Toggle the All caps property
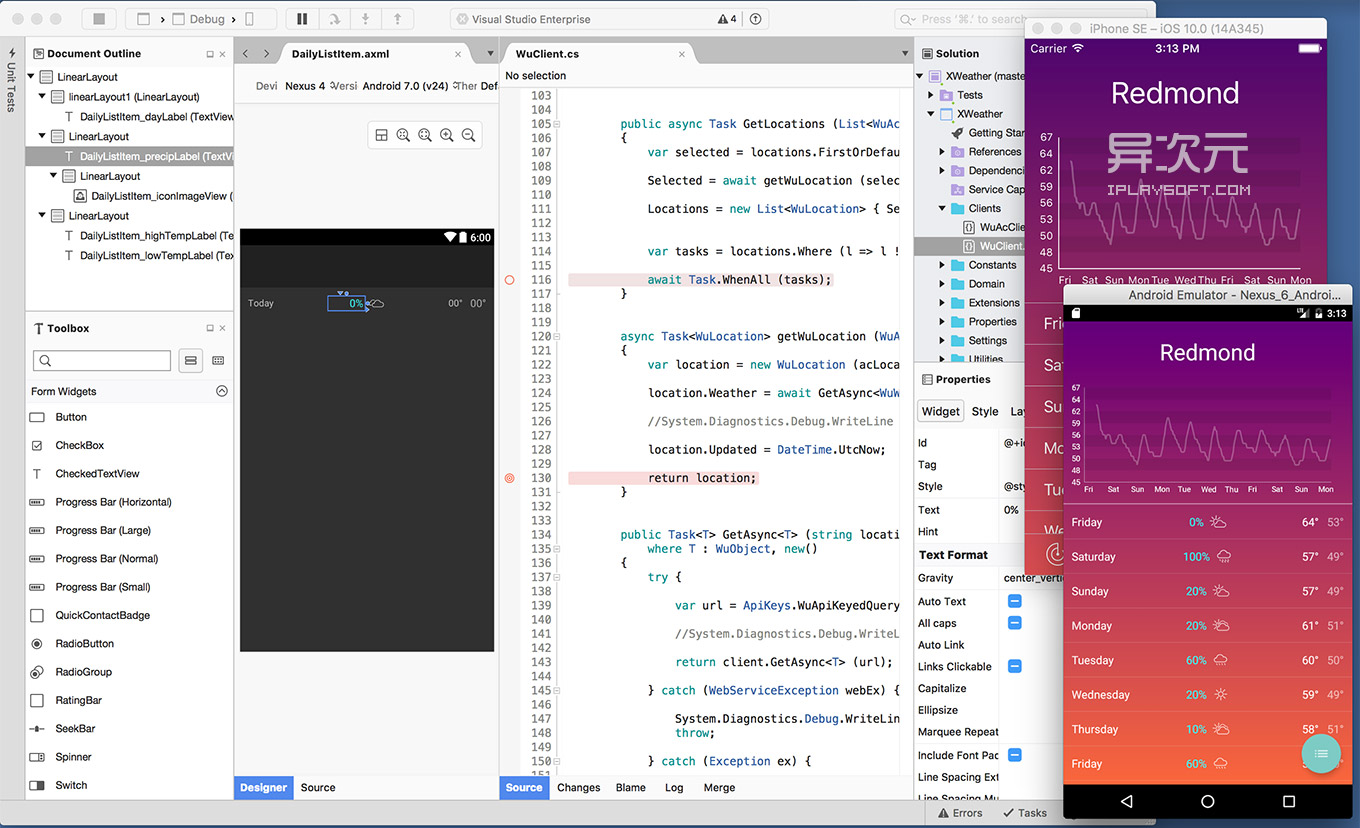 pyautogui.click(x=1014, y=623)
